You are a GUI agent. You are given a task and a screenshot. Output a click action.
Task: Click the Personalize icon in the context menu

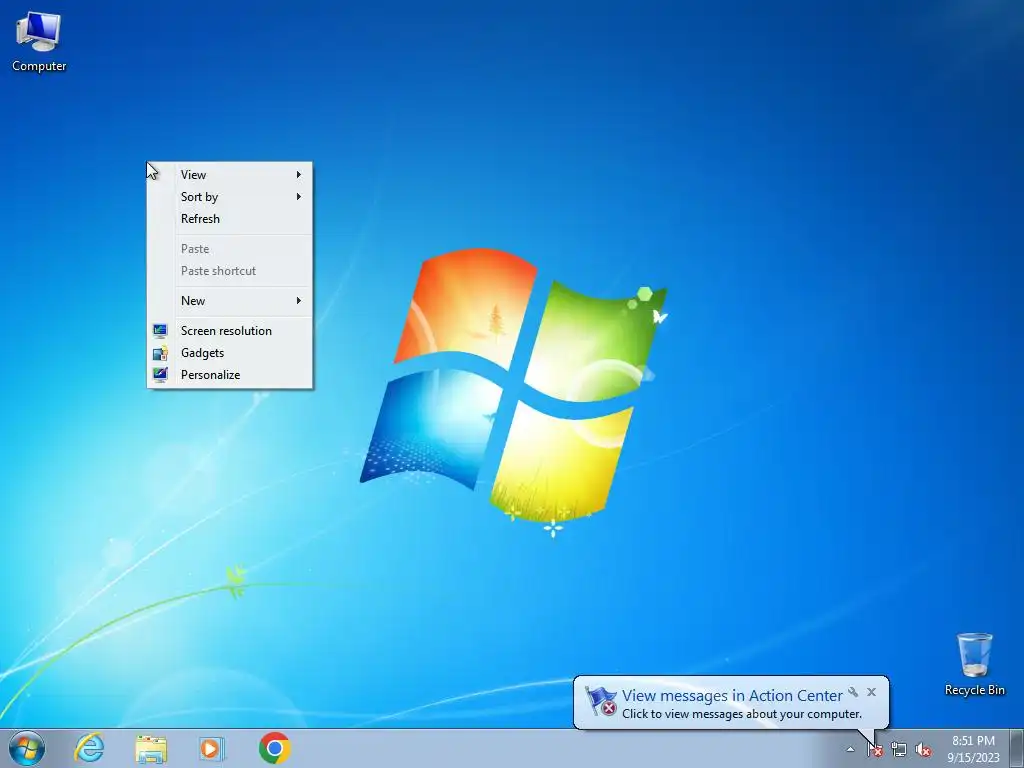click(x=160, y=375)
